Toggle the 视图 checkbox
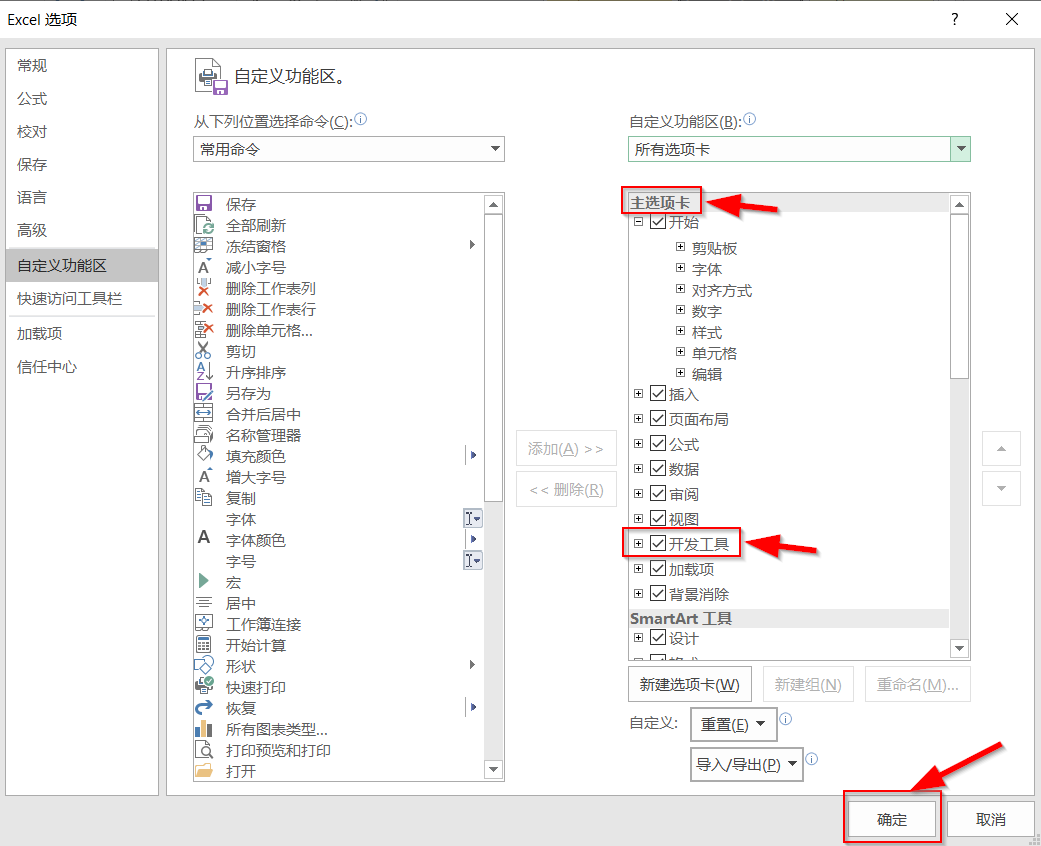The image size is (1041, 846). pos(658,519)
